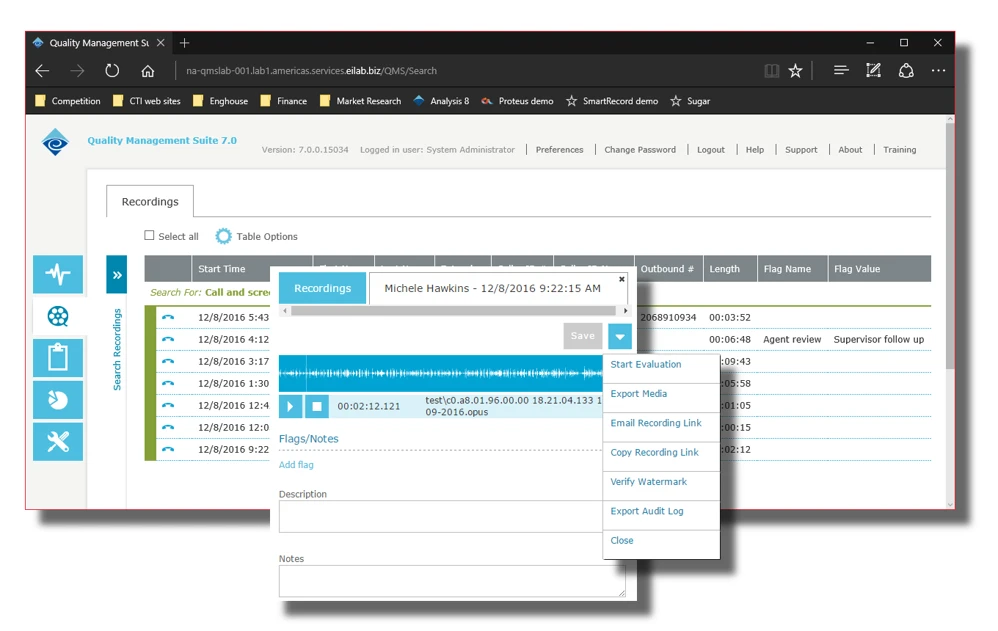
Task: Click the browser address bar
Action: point(311,71)
